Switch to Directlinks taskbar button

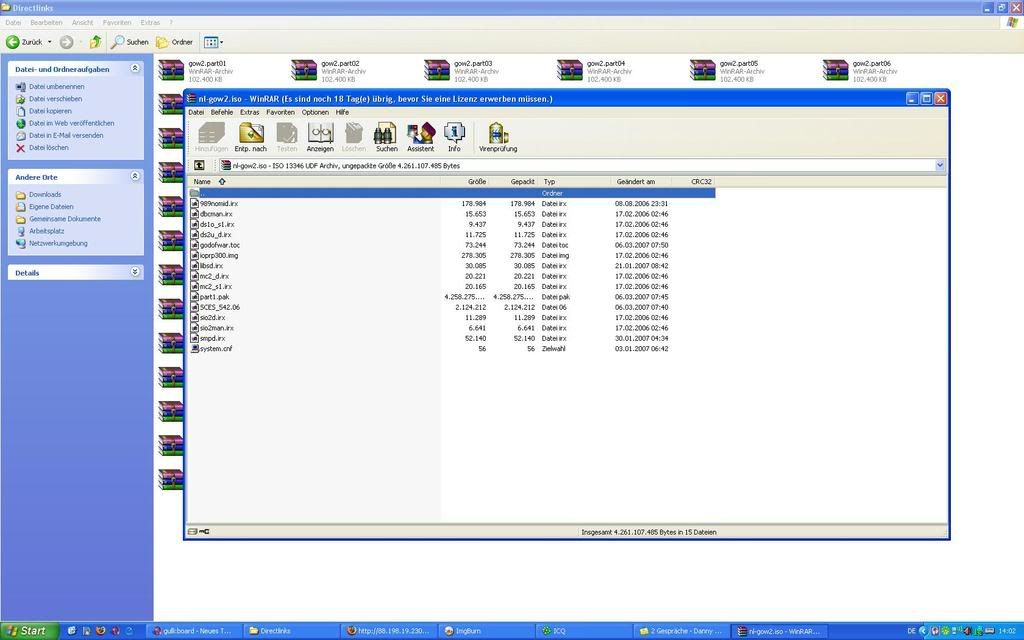point(291,631)
